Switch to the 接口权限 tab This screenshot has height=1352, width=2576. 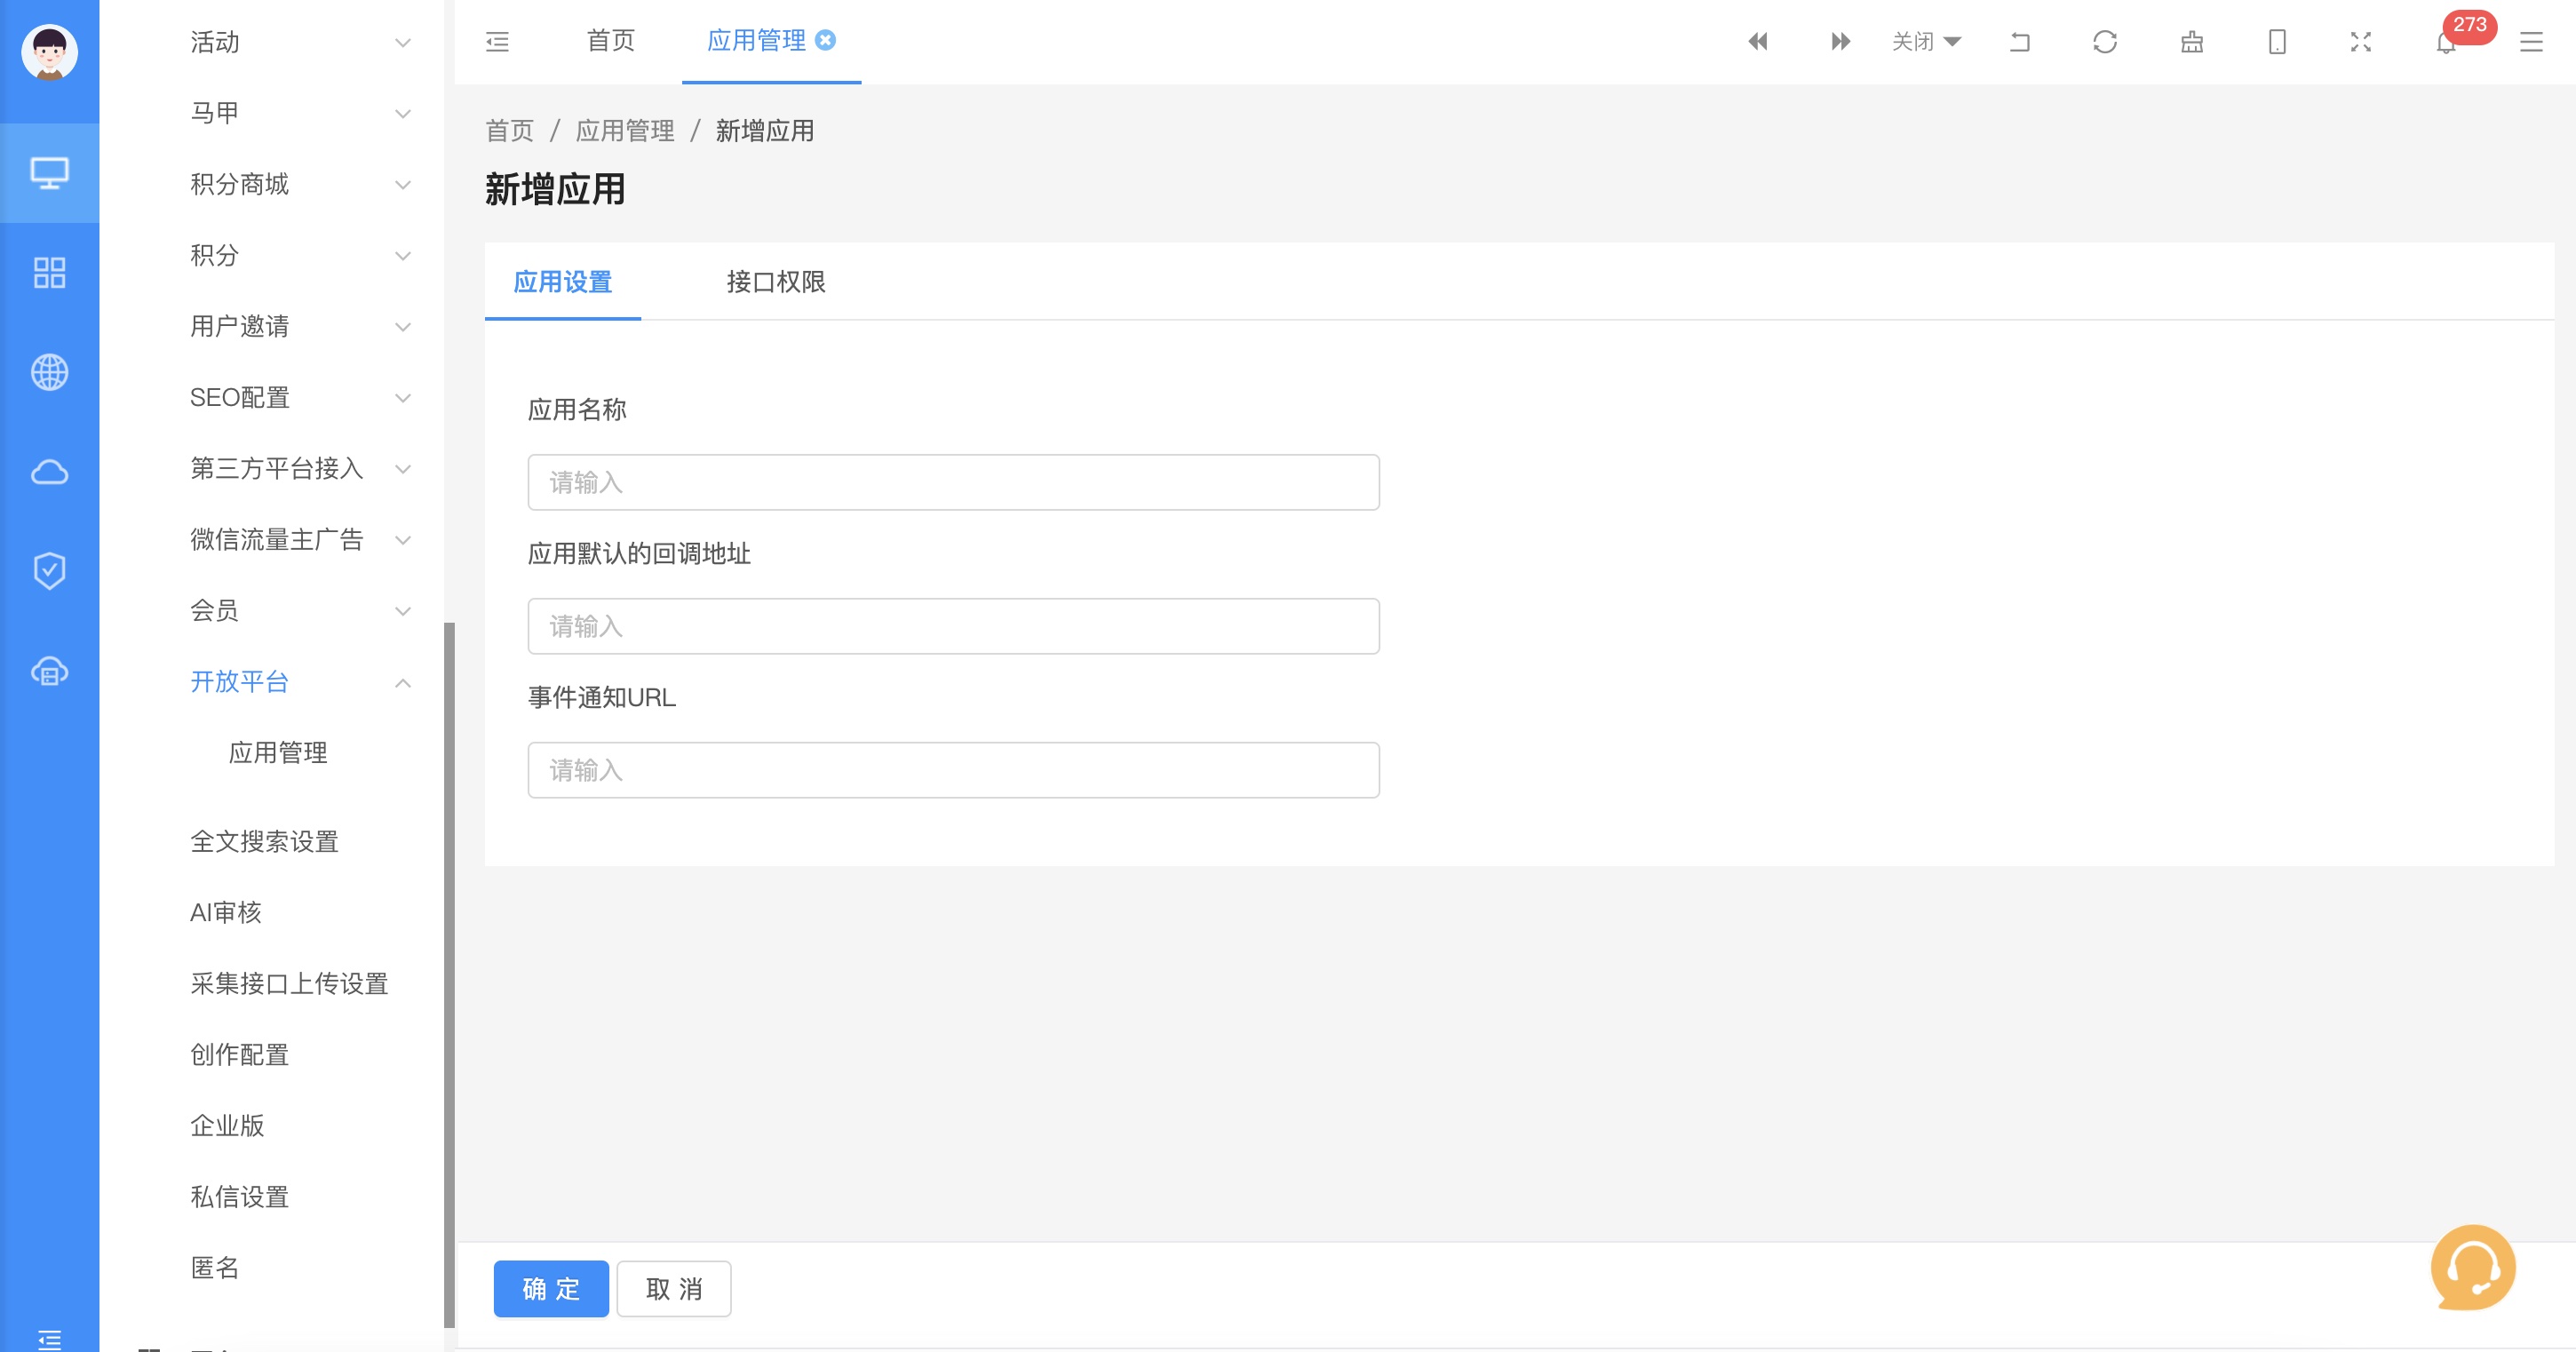pos(775,281)
